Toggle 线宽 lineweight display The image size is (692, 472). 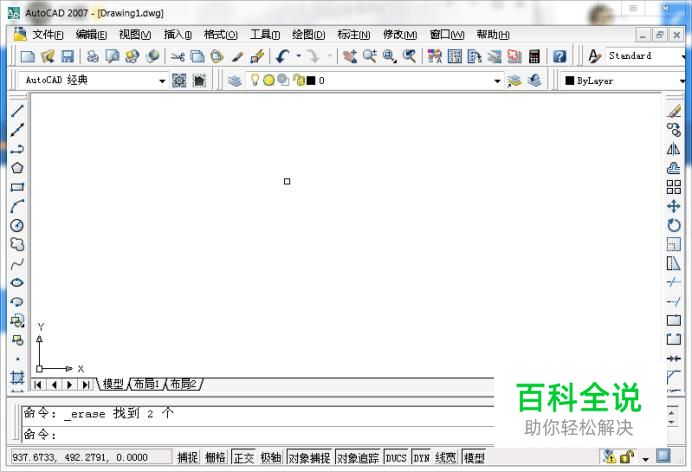[445, 457]
